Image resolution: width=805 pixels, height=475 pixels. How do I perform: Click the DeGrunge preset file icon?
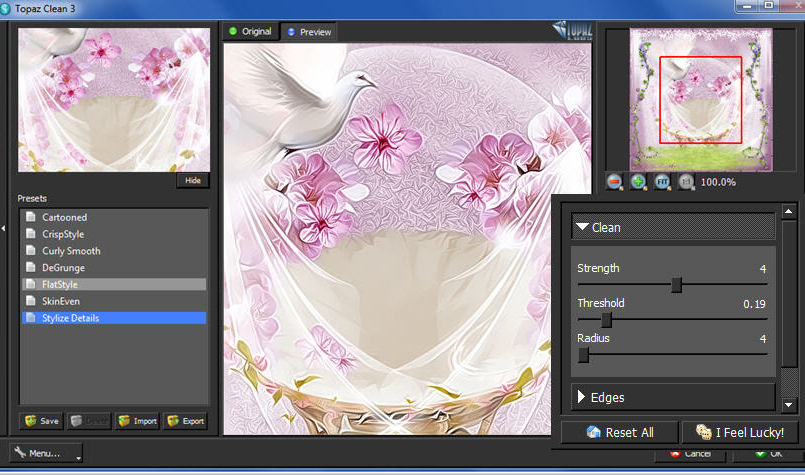tap(31, 267)
